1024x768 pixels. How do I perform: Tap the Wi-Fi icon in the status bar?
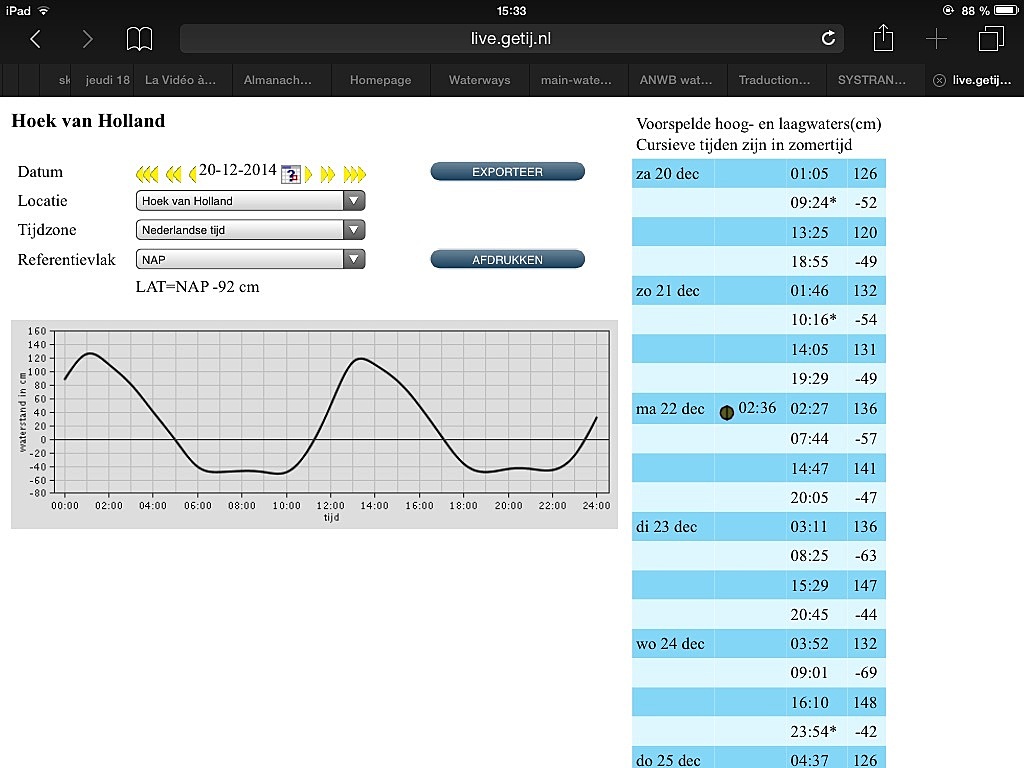(x=44, y=10)
